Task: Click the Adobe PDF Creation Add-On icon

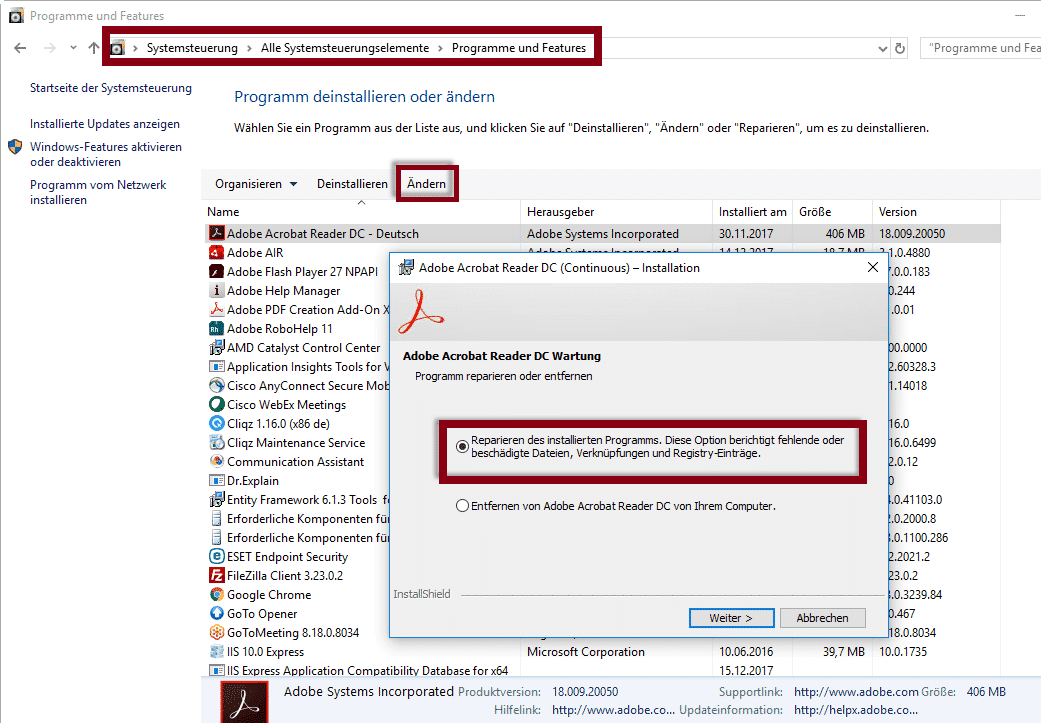Action: click(216, 309)
